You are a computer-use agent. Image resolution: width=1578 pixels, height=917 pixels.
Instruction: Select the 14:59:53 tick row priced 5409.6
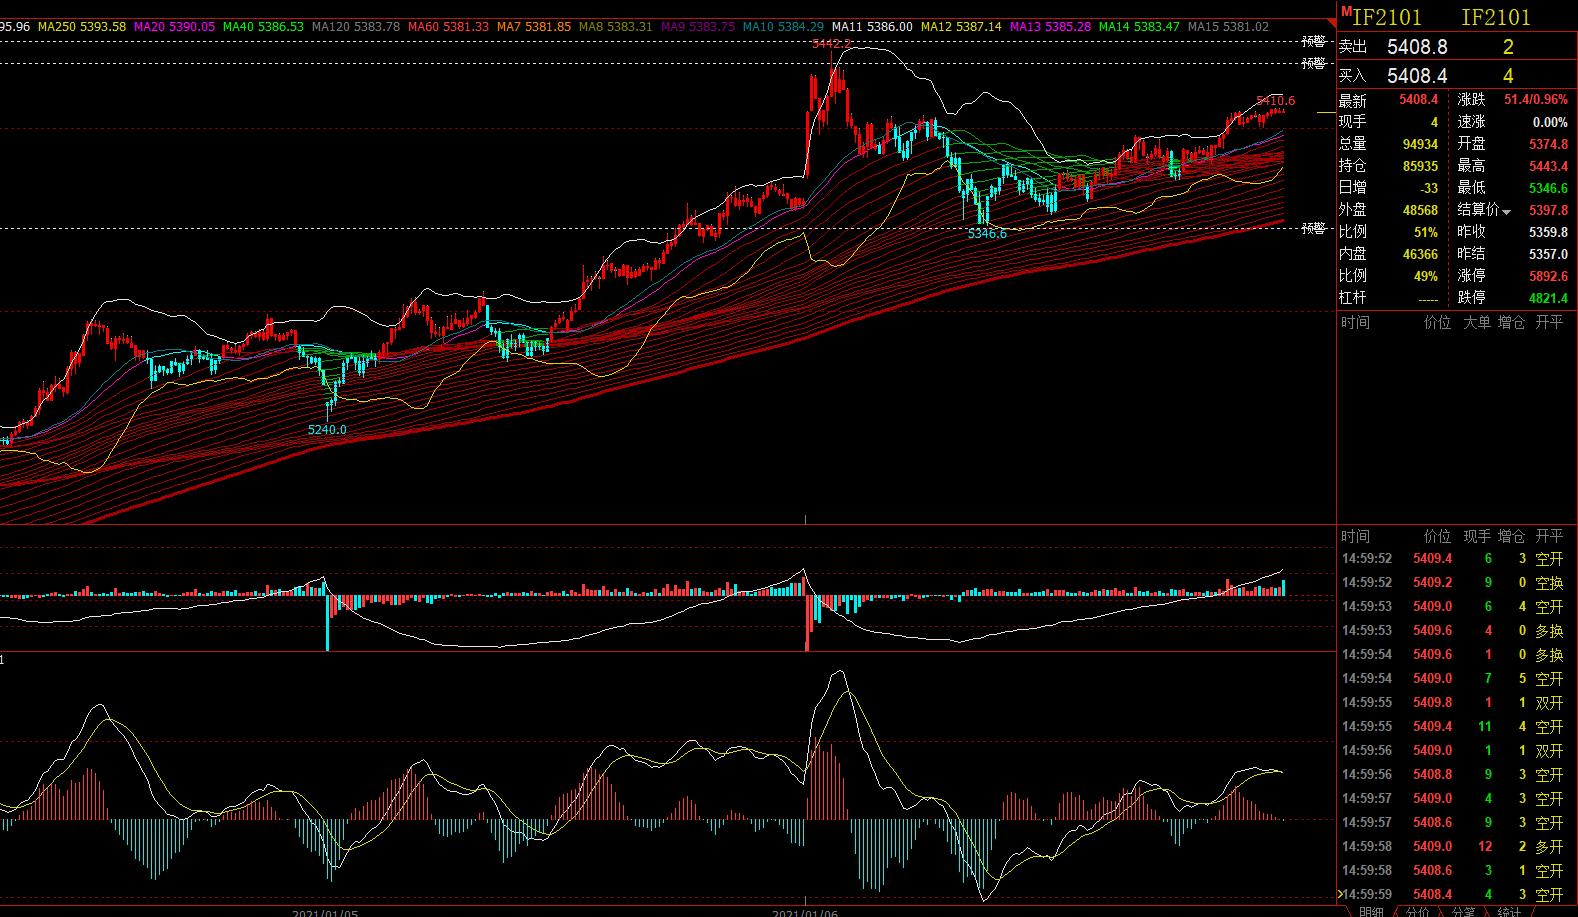pyautogui.click(x=1457, y=630)
